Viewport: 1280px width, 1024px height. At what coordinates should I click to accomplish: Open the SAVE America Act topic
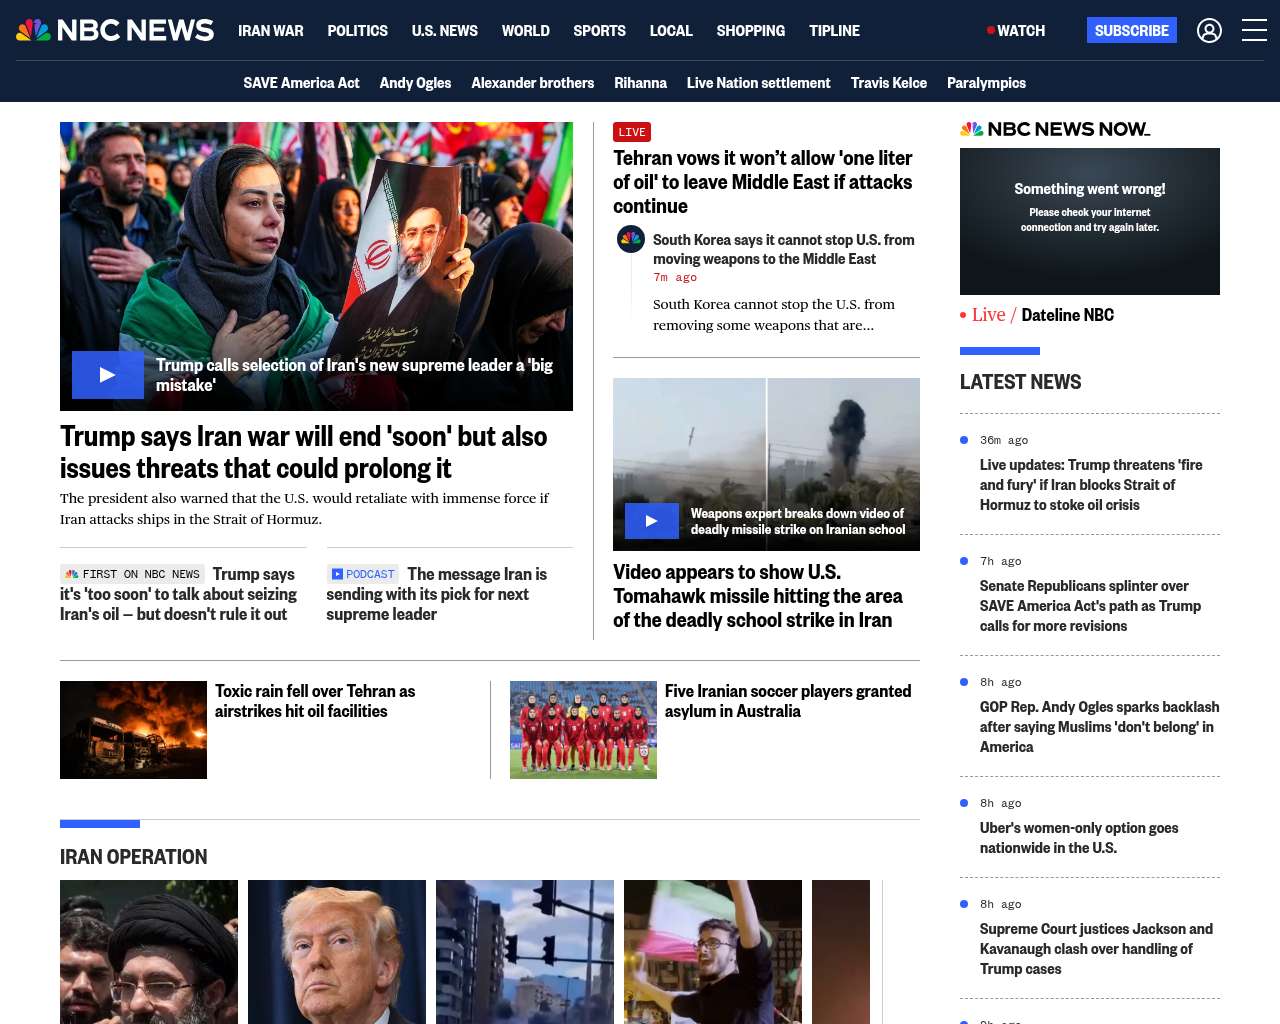pyautogui.click(x=301, y=83)
